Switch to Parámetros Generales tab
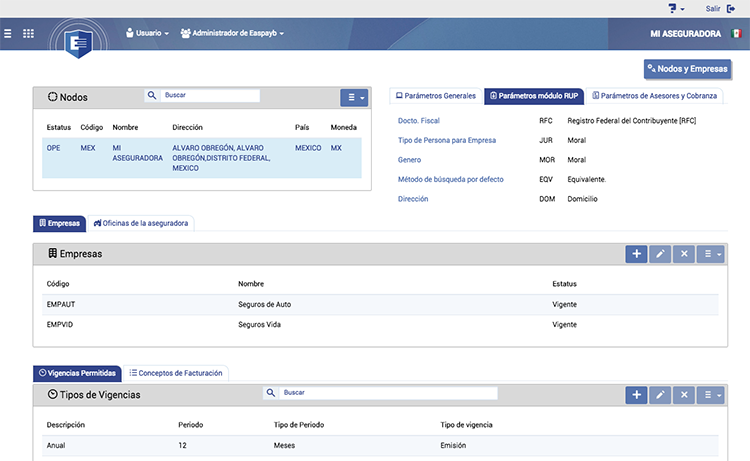 [436, 96]
